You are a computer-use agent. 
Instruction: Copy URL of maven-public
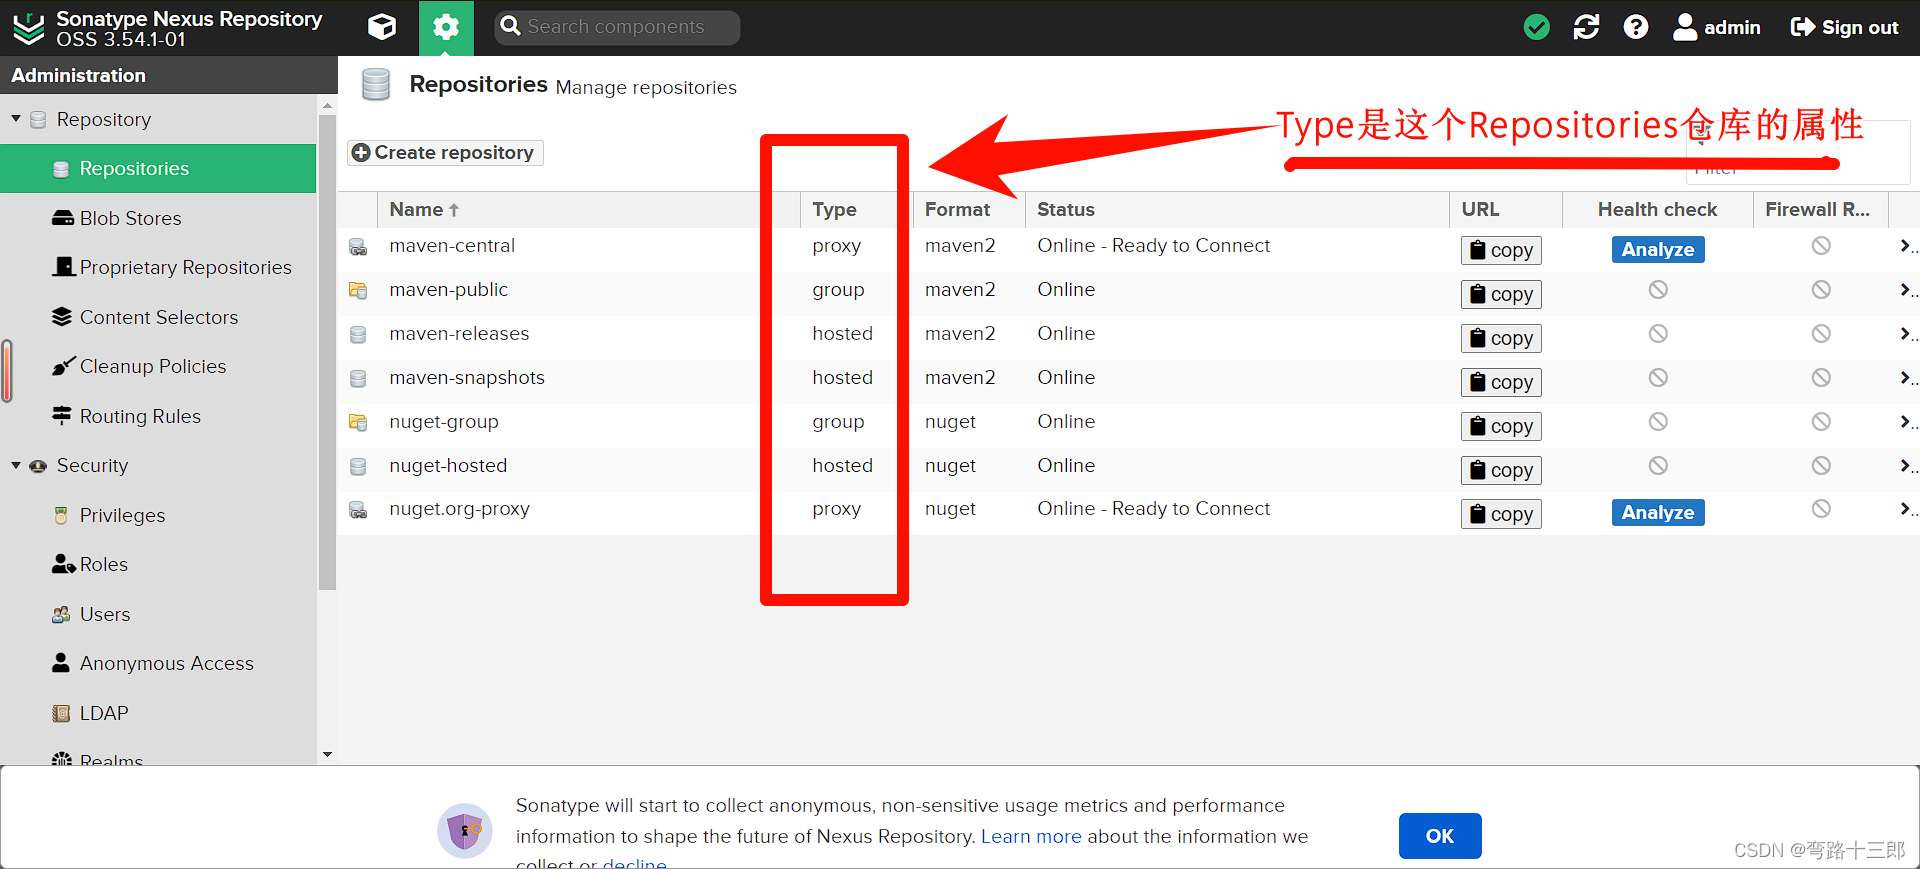coord(1501,294)
